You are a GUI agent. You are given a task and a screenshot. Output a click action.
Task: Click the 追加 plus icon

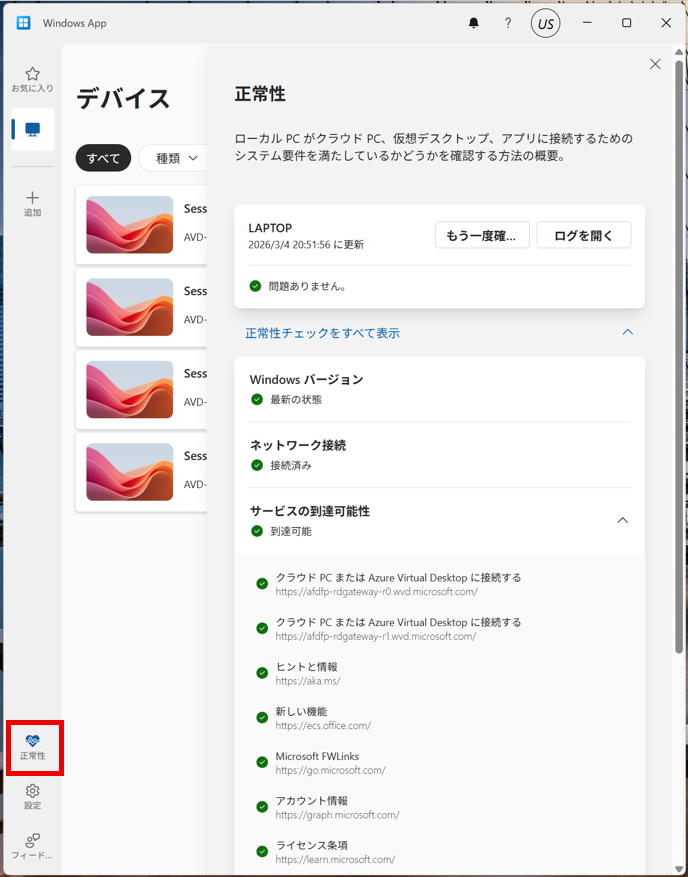(32, 199)
